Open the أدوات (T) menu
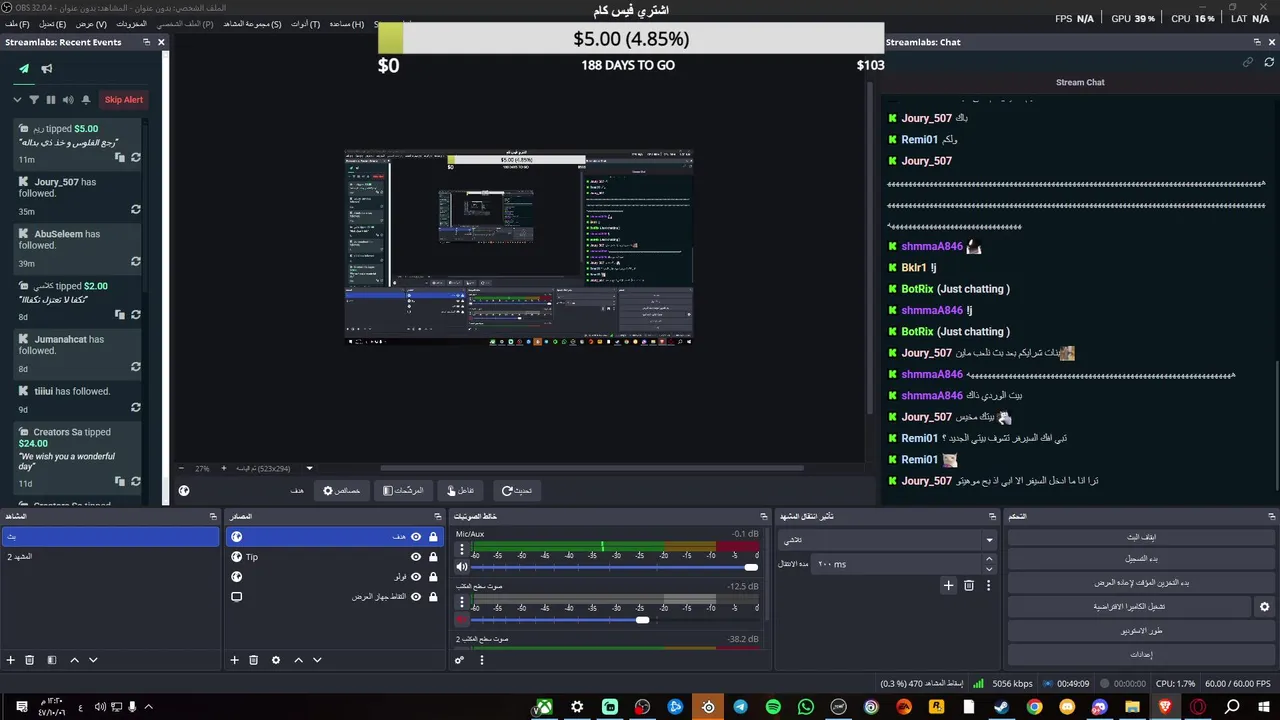The width and height of the screenshot is (1280, 720). 305,24
